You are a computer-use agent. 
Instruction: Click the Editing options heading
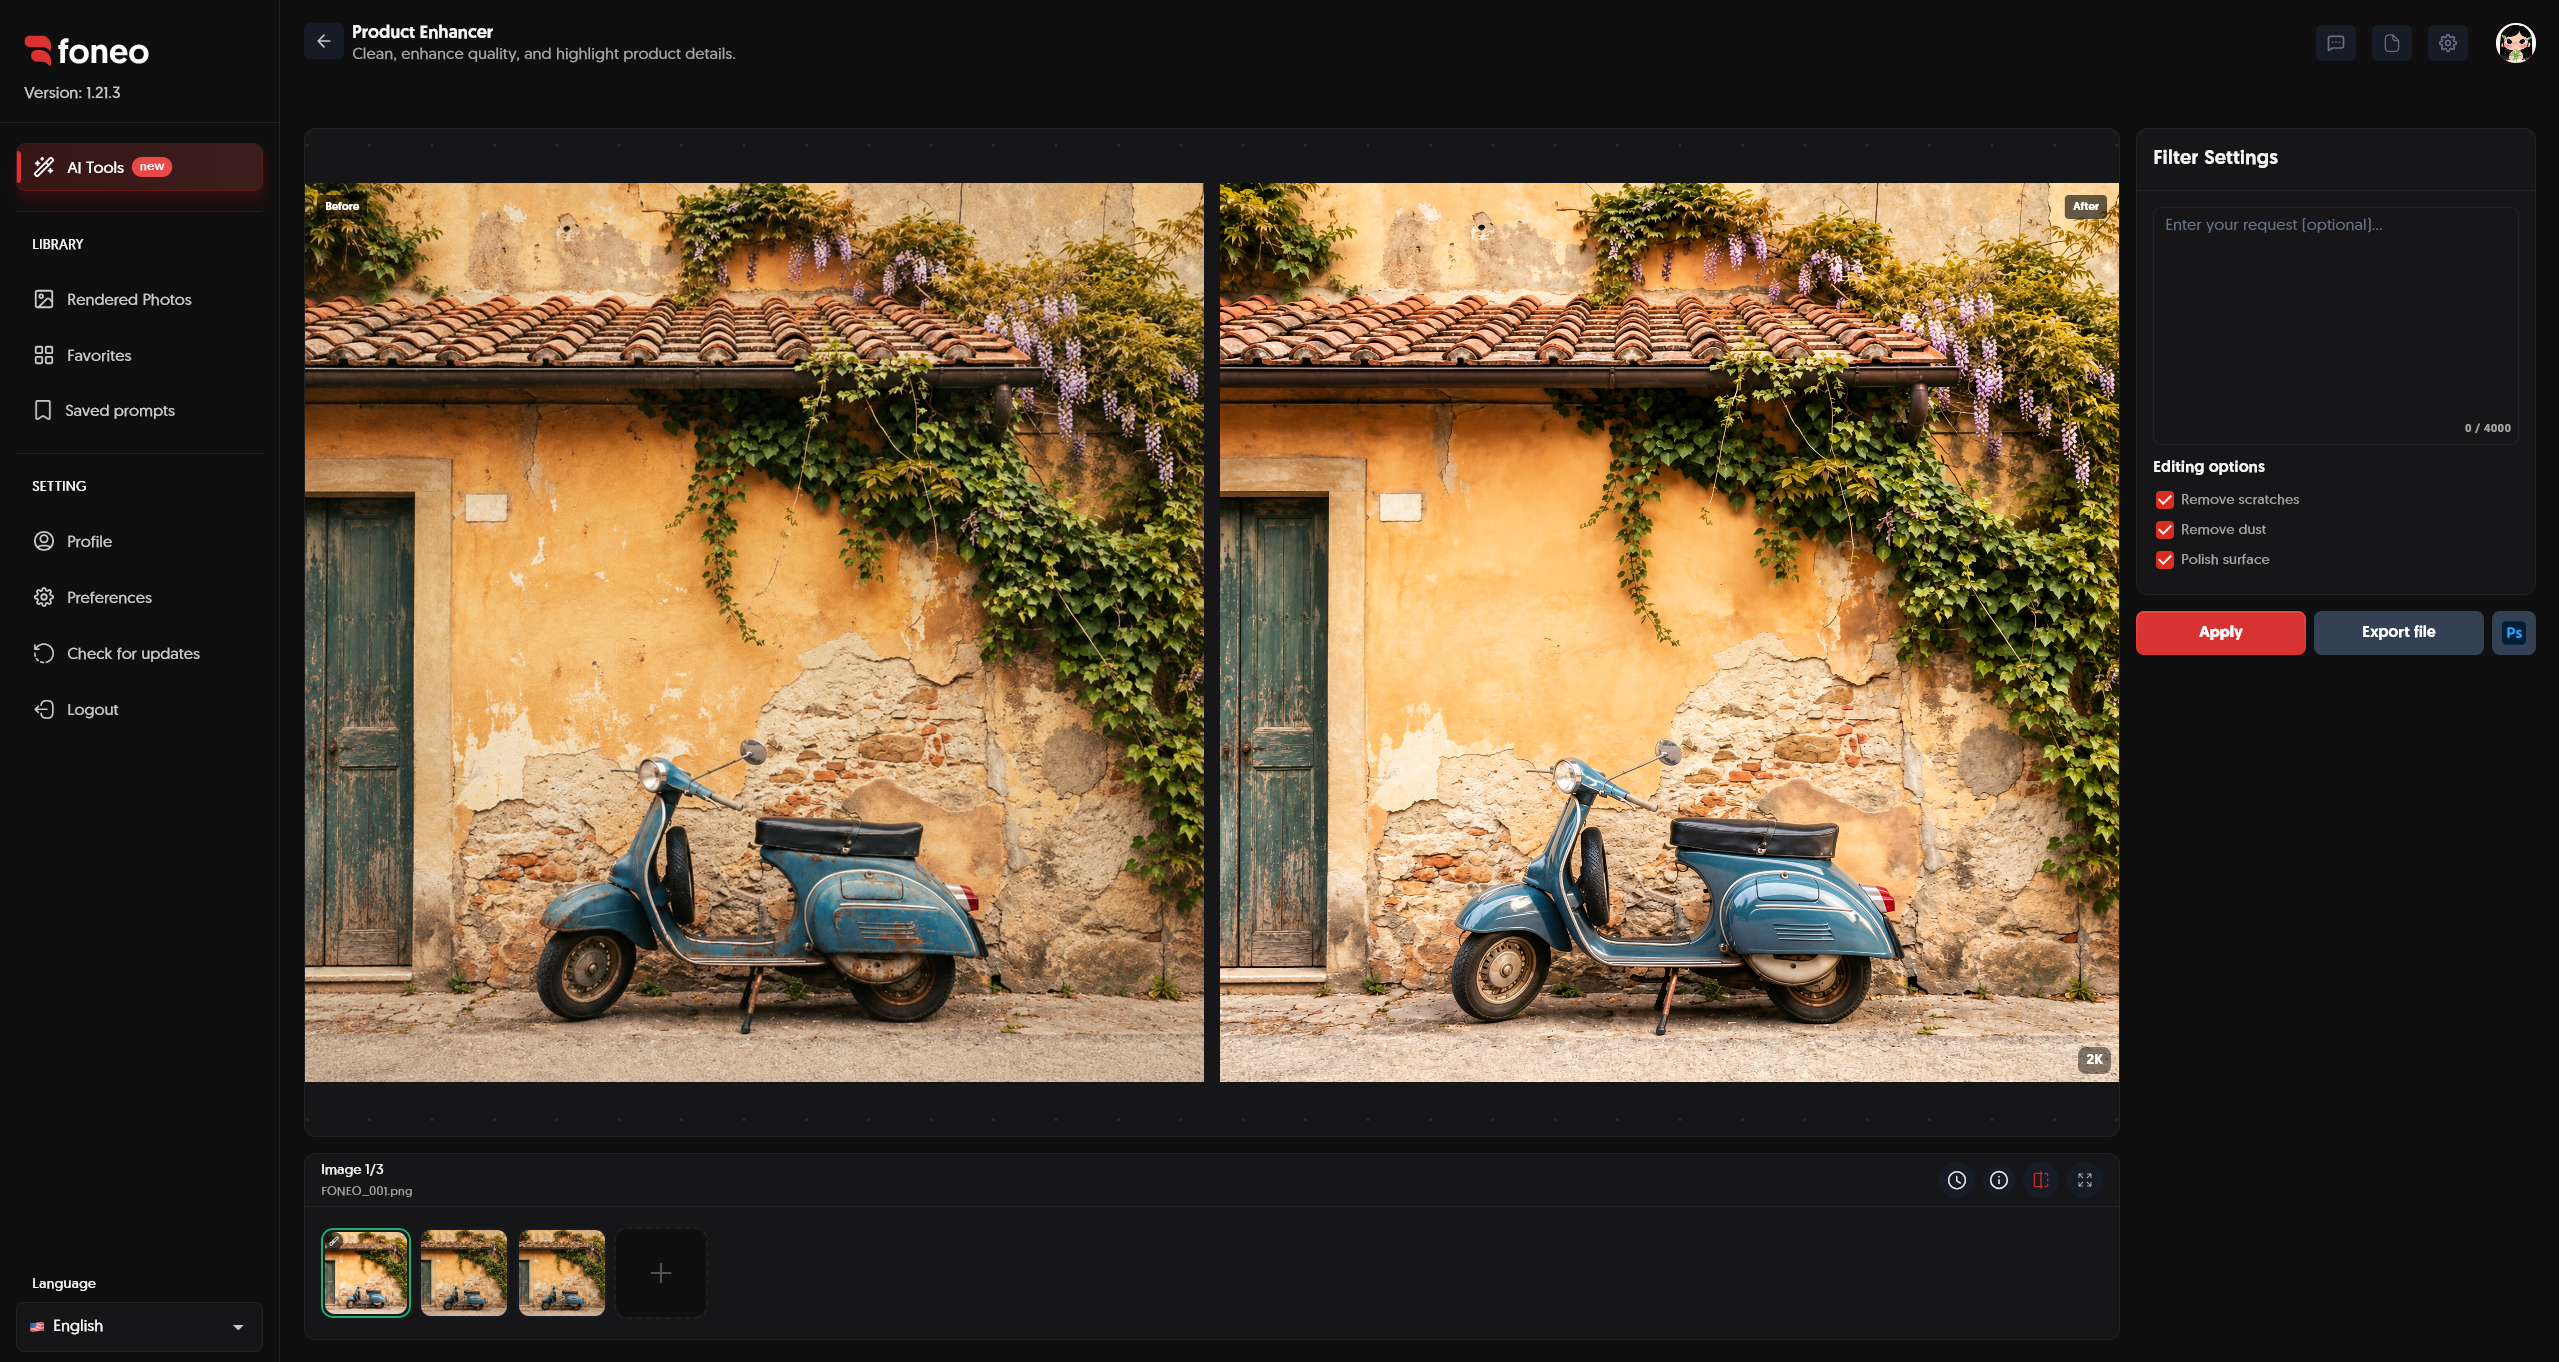(x=2208, y=466)
